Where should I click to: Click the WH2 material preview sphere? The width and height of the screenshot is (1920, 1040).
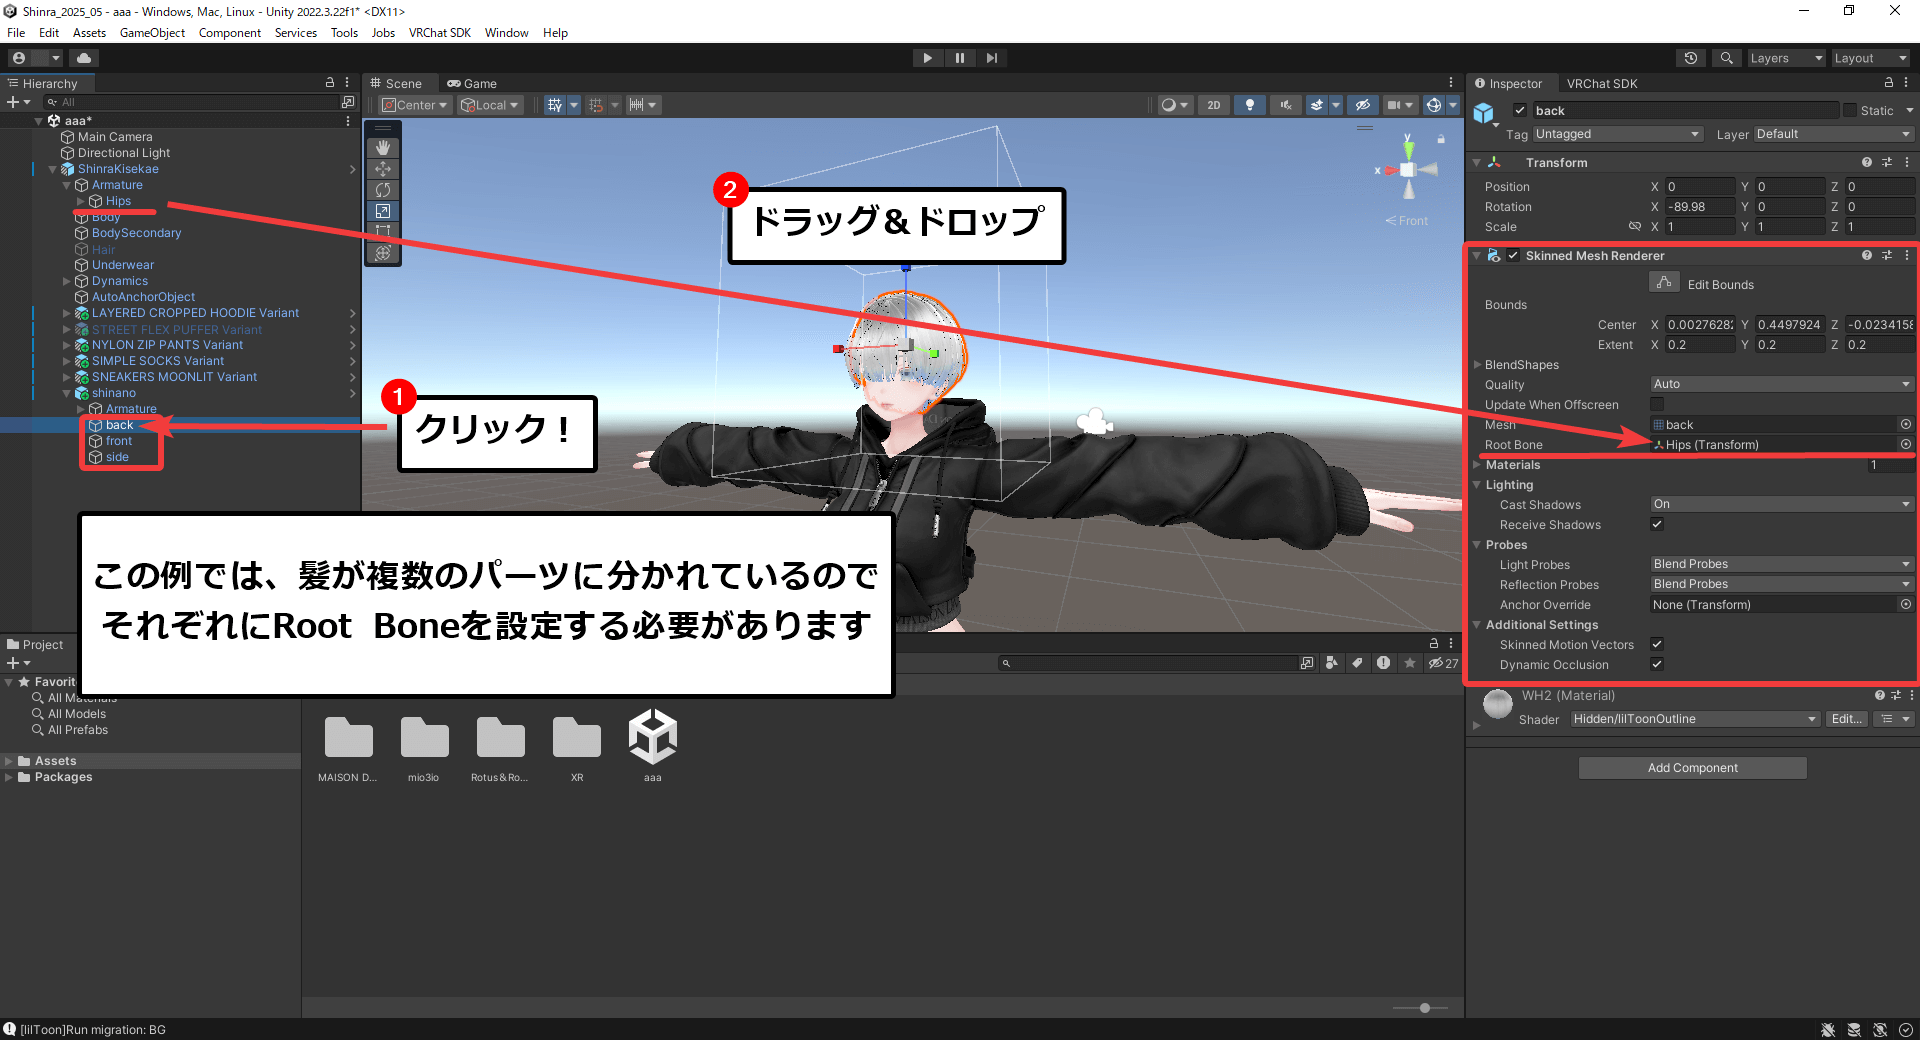[x=1497, y=704]
